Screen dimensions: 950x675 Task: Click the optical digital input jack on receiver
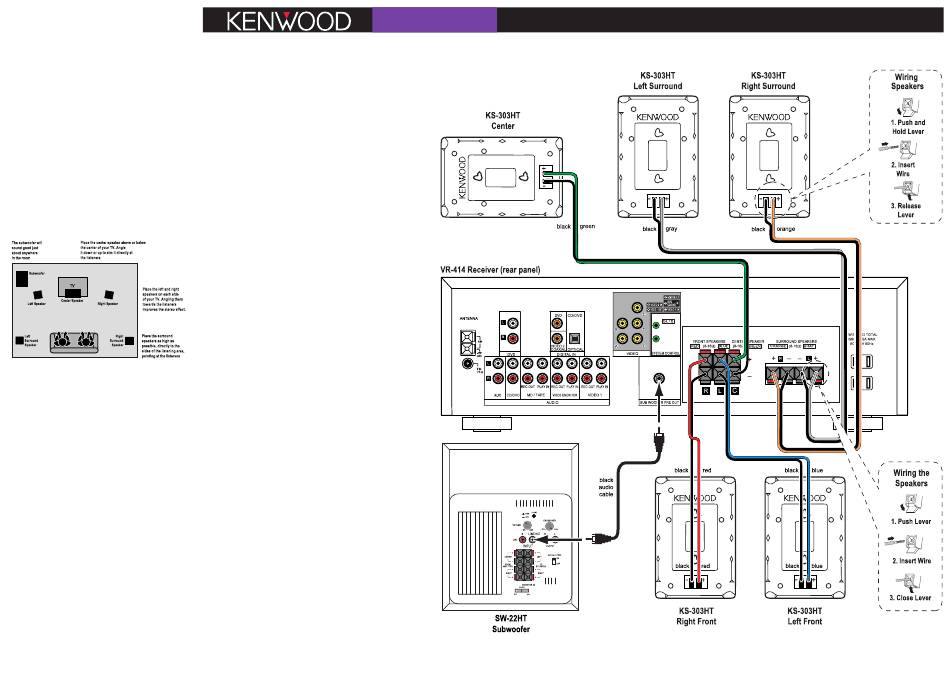pyautogui.click(x=574, y=339)
